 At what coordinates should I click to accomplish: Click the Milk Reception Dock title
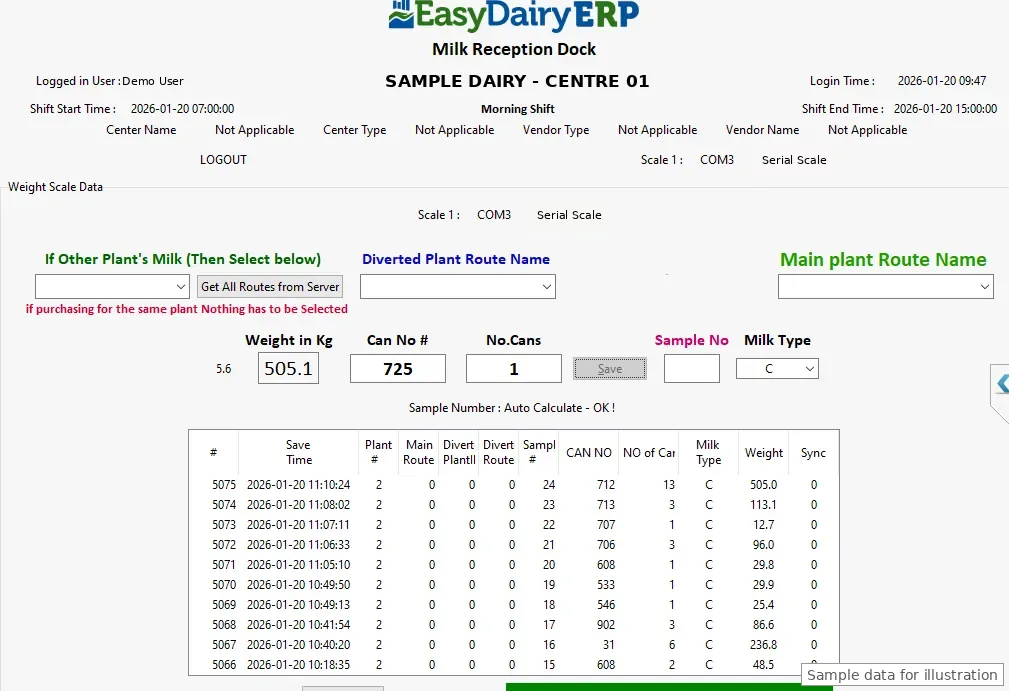(514, 49)
